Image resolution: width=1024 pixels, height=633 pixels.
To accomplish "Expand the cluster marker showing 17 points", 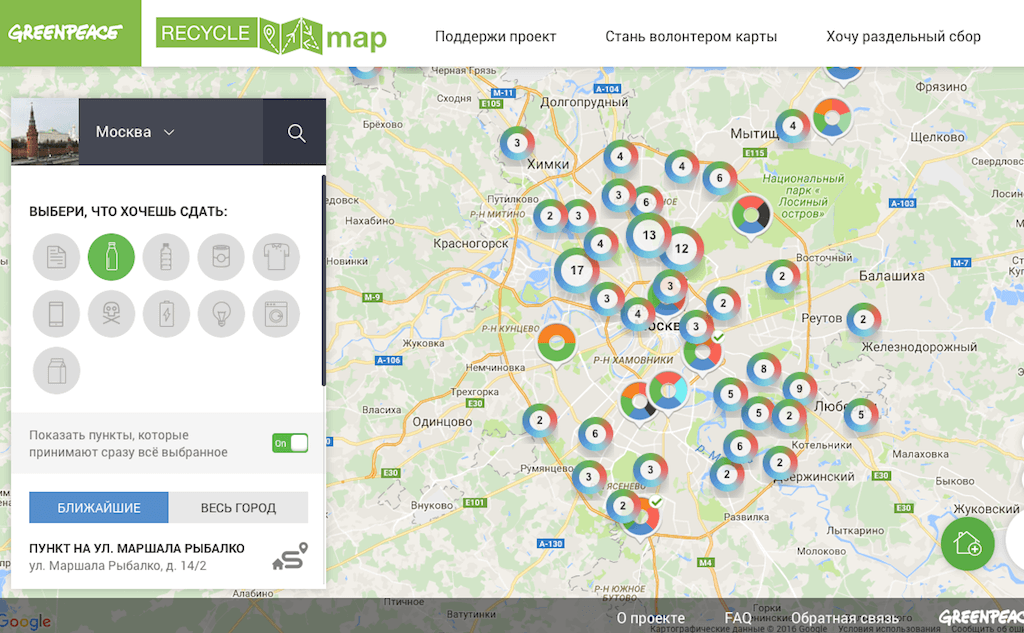I will coord(577,270).
